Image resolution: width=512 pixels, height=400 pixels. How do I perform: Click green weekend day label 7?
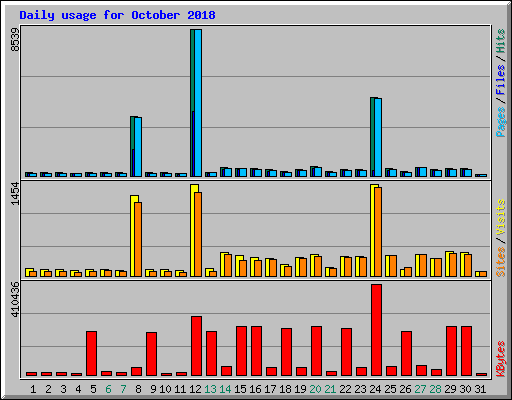pyautogui.click(x=123, y=389)
